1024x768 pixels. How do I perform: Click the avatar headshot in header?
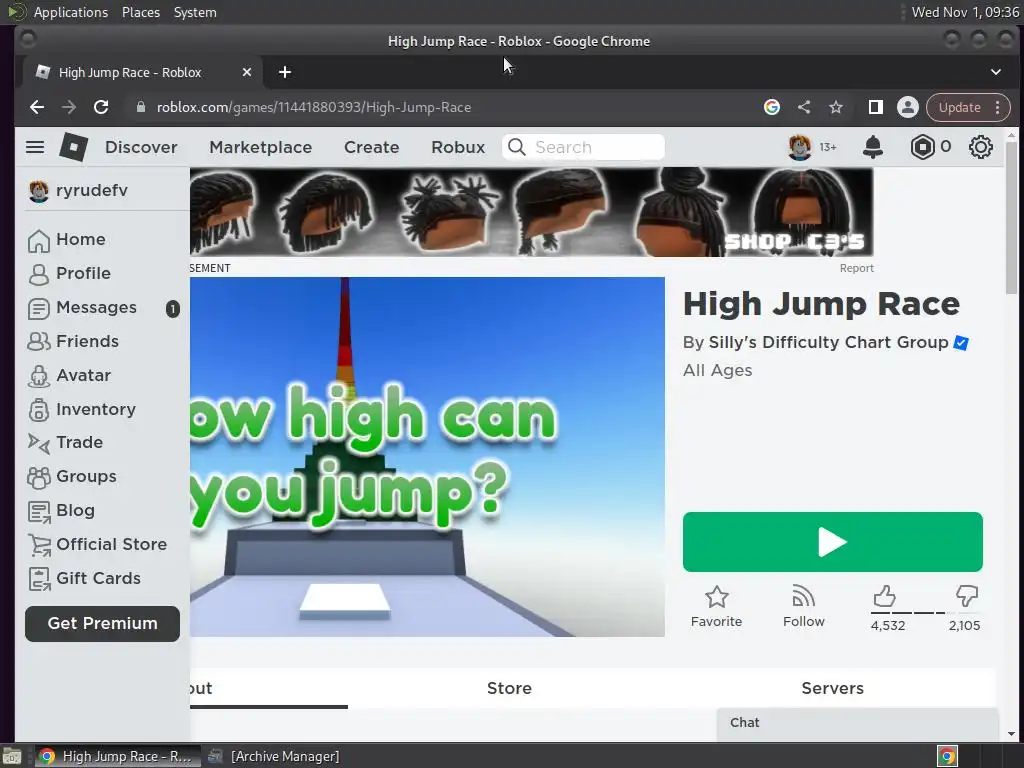click(800, 147)
